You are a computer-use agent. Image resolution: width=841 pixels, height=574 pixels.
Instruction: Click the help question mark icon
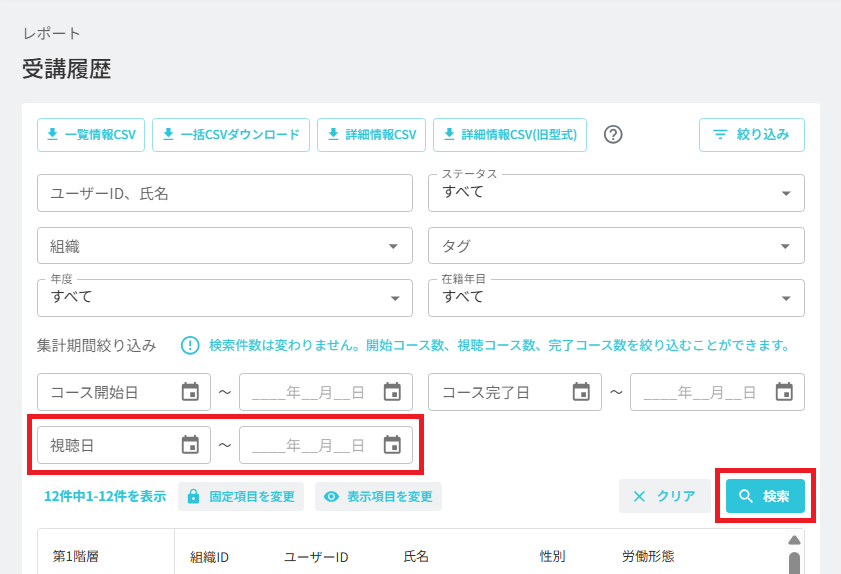coord(613,135)
